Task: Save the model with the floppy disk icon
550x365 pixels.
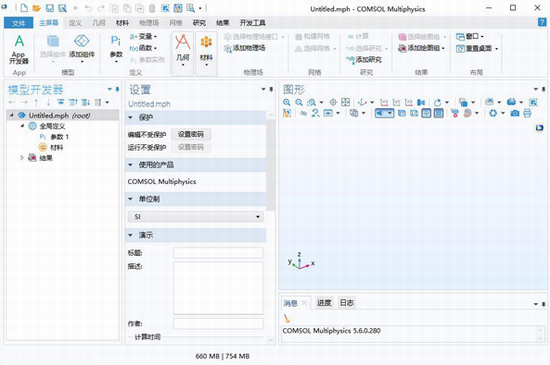Action: coord(50,8)
